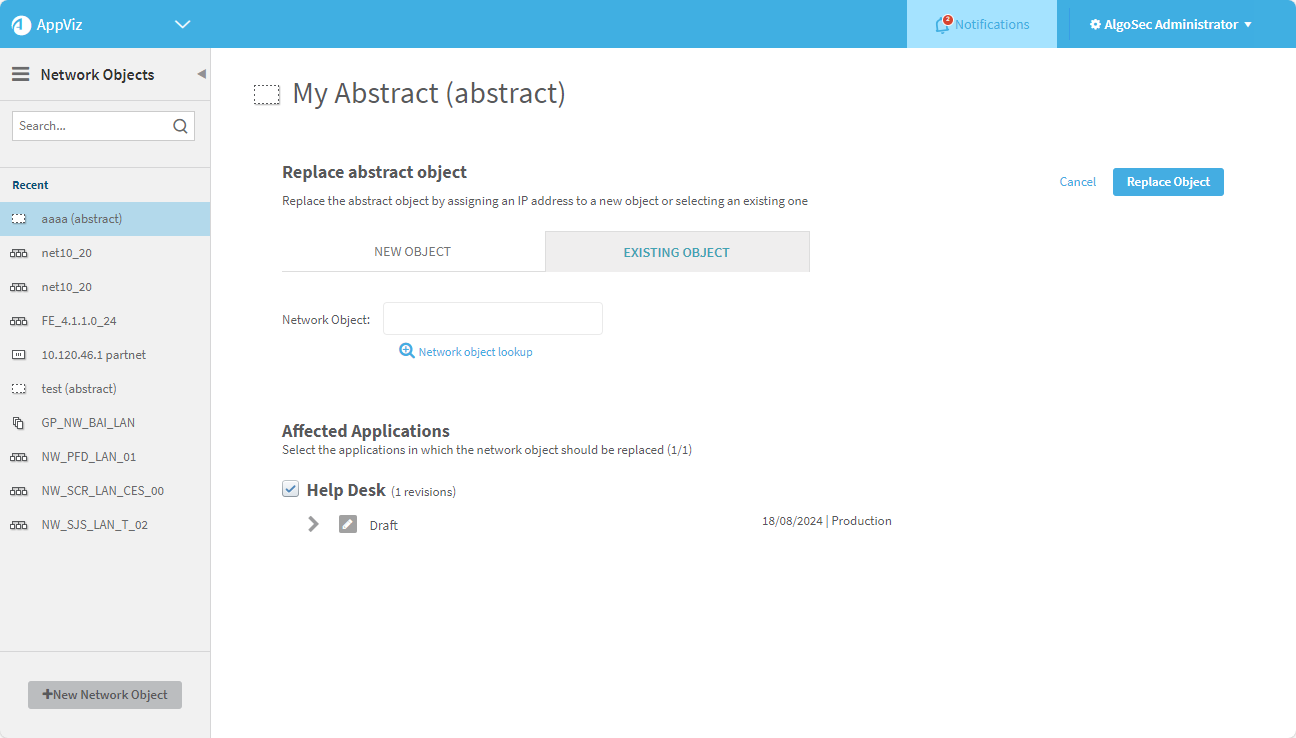Screen dimensions: 1296x738
Task: Click the GP_NW_BAI_LAN group icon
Action: (19, 423)
